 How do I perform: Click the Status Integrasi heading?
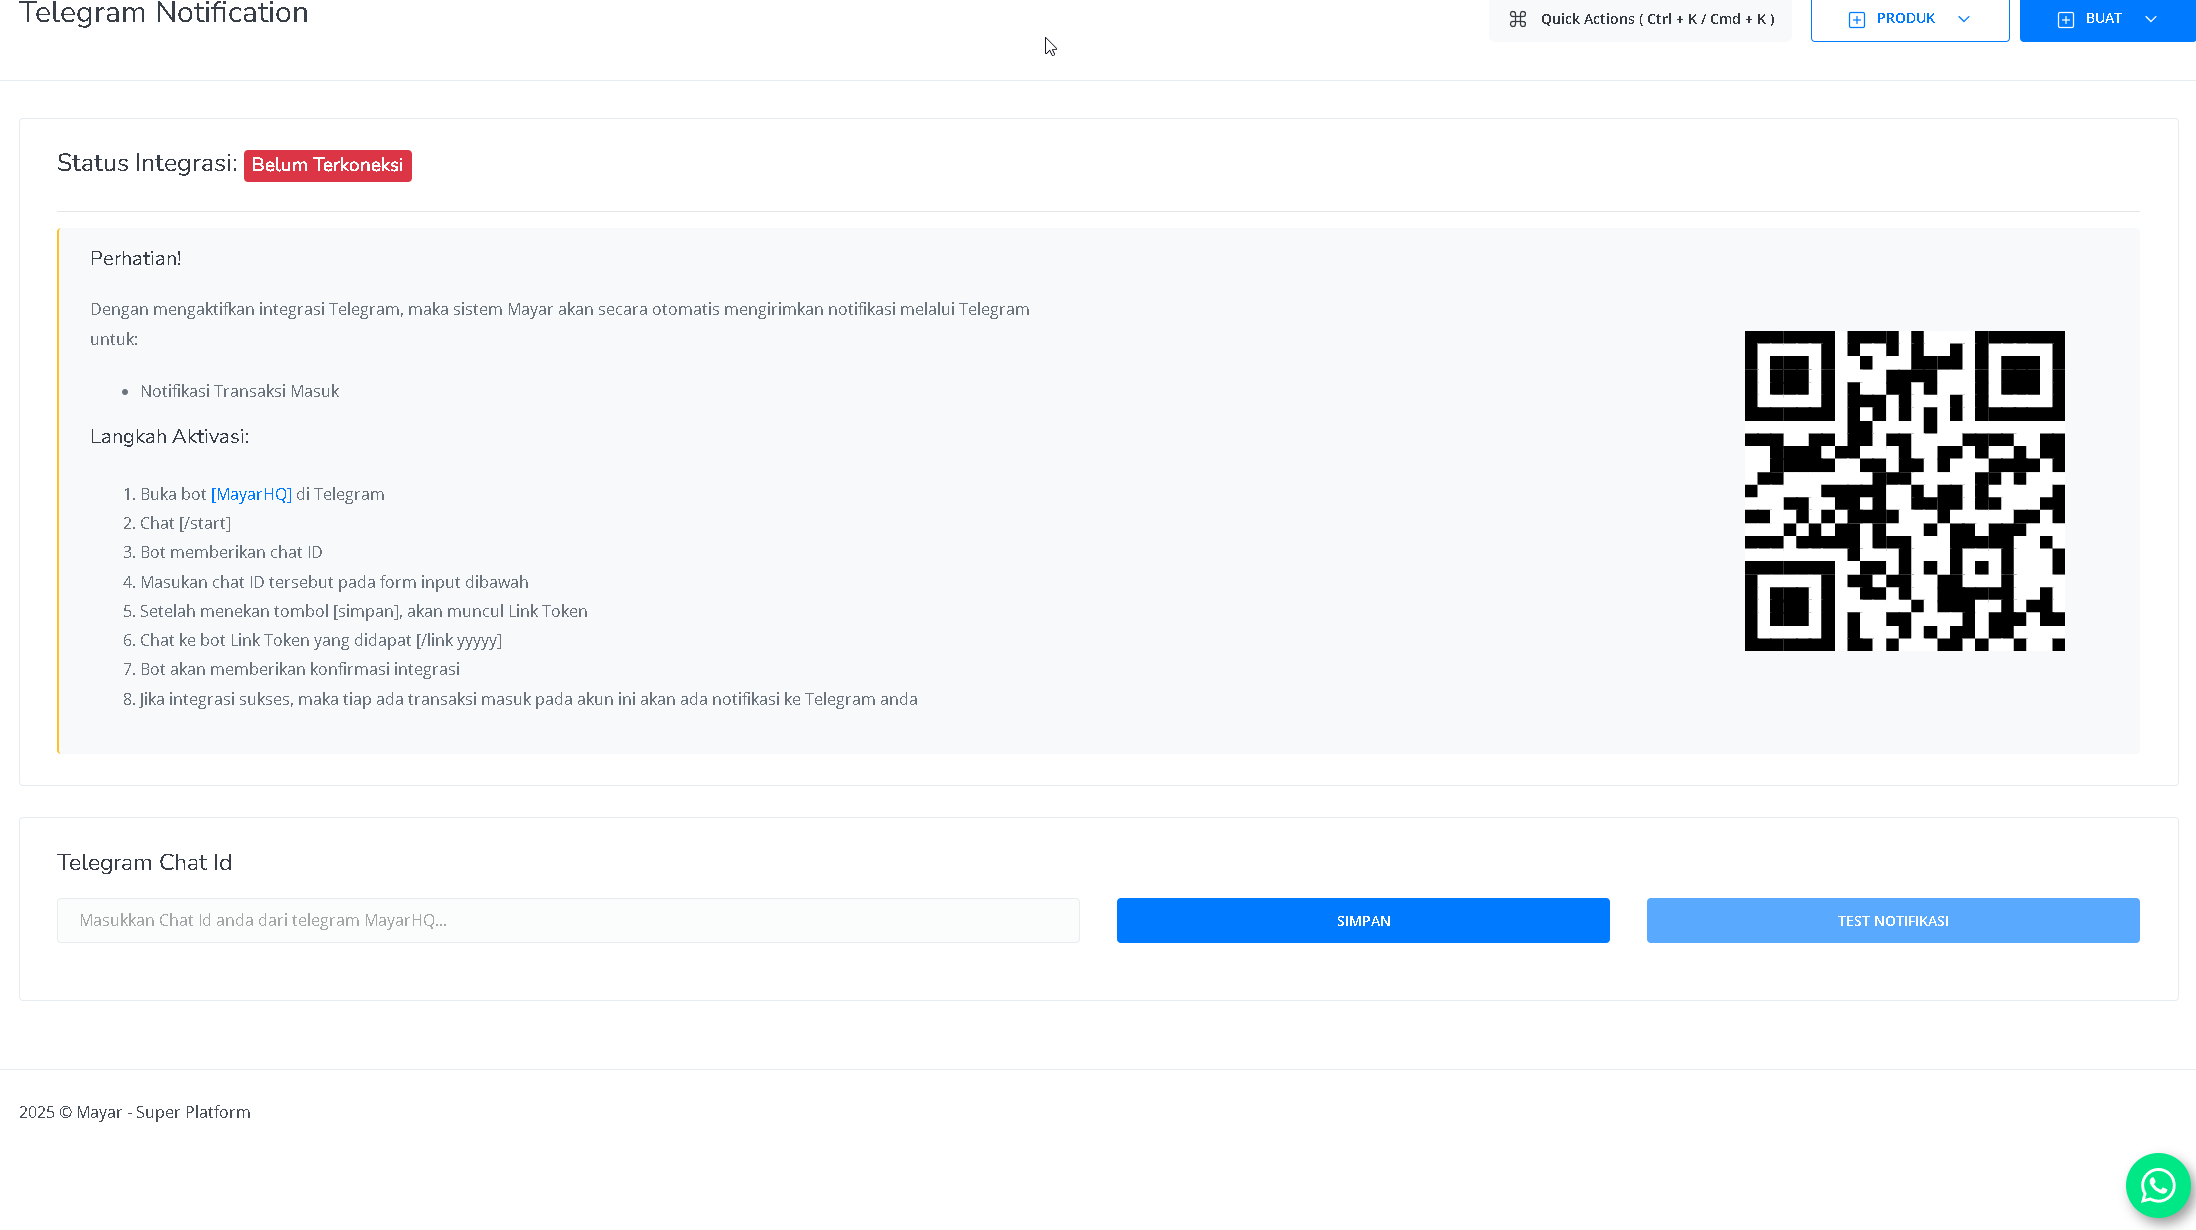coord(147,163)
